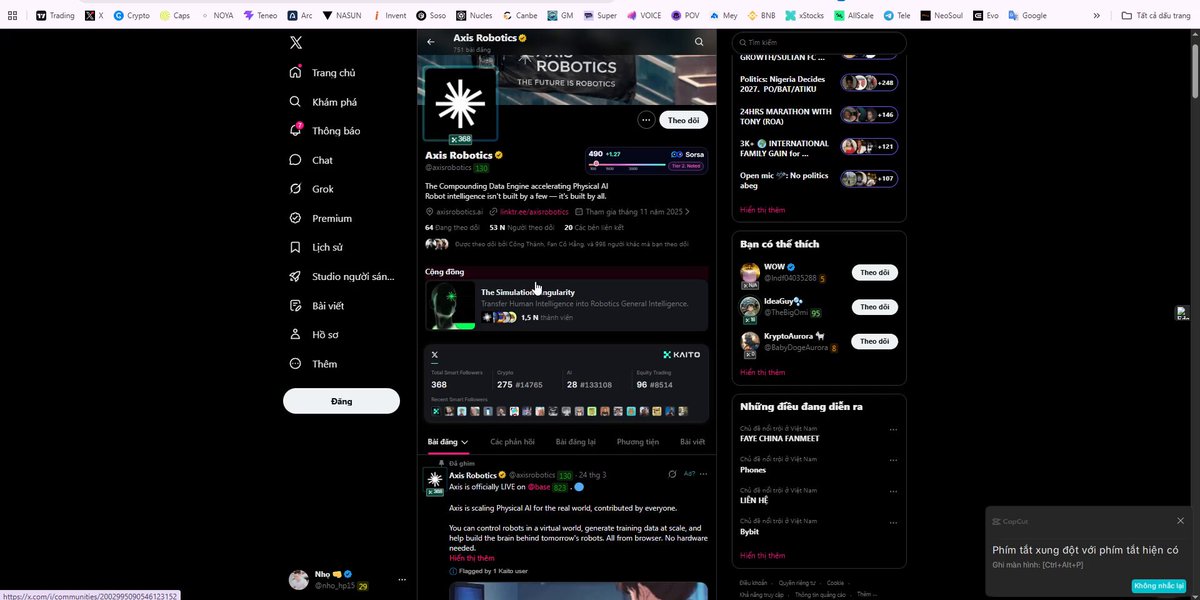
Task: Open the axisrobotics.ai website link
Action: (459, 212)
